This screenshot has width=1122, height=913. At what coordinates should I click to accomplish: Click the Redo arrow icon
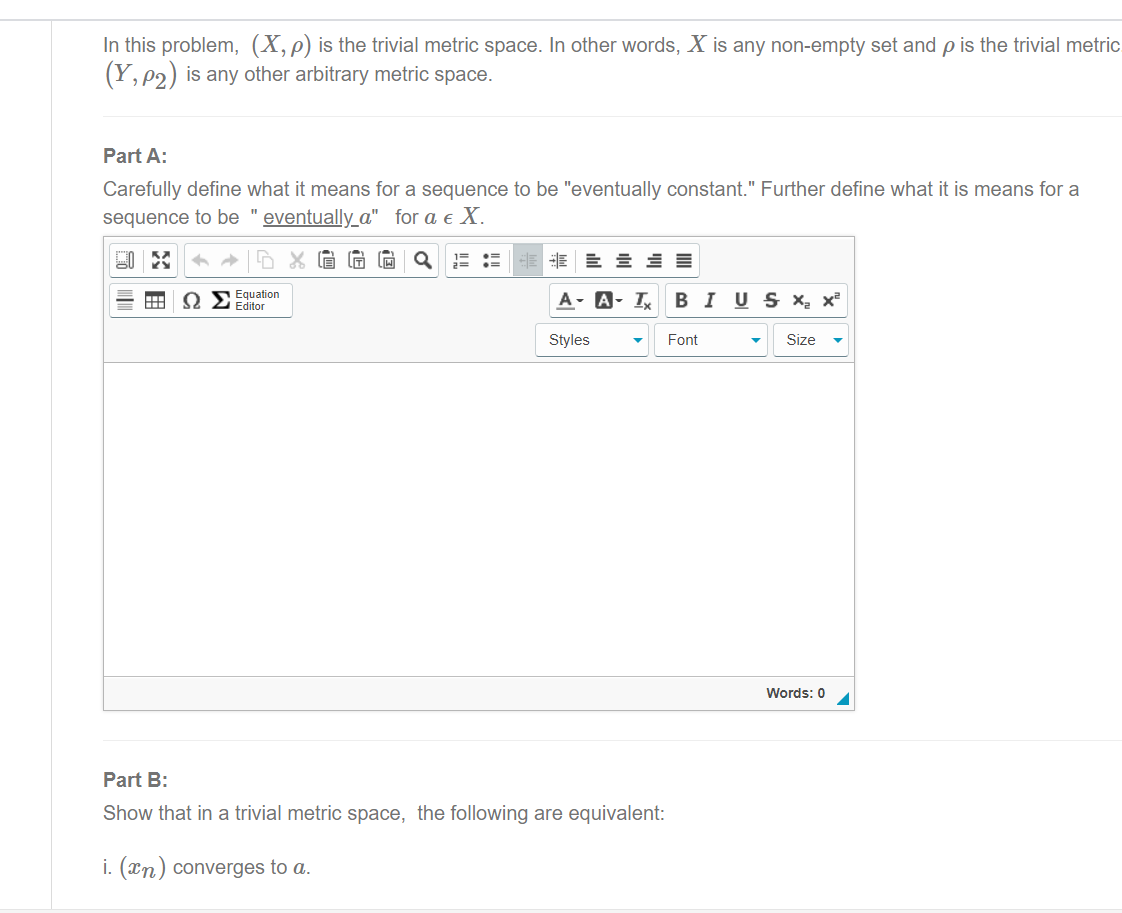coord(229,260)
